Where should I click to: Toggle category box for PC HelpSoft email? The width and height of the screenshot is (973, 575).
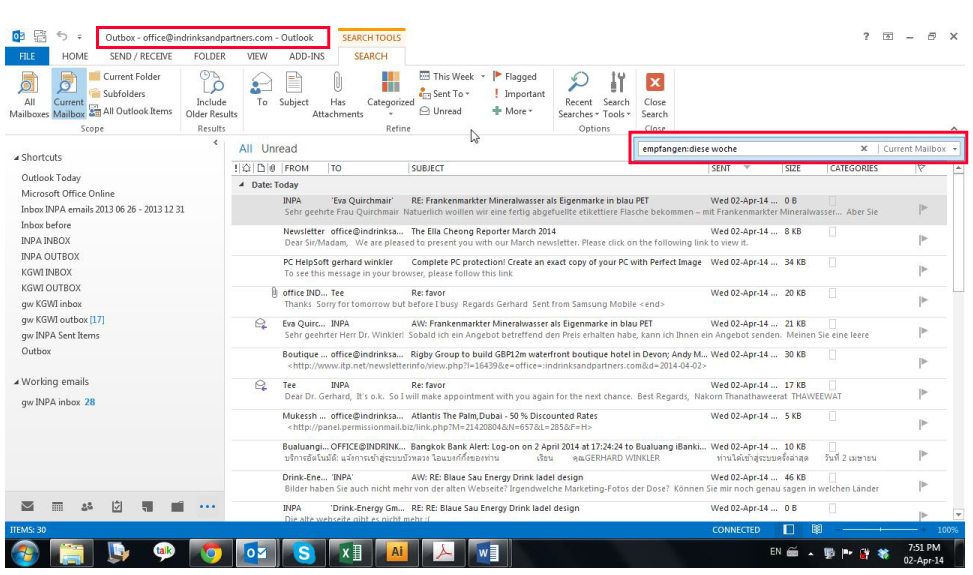pyautogui.click(x=833, y=262)
